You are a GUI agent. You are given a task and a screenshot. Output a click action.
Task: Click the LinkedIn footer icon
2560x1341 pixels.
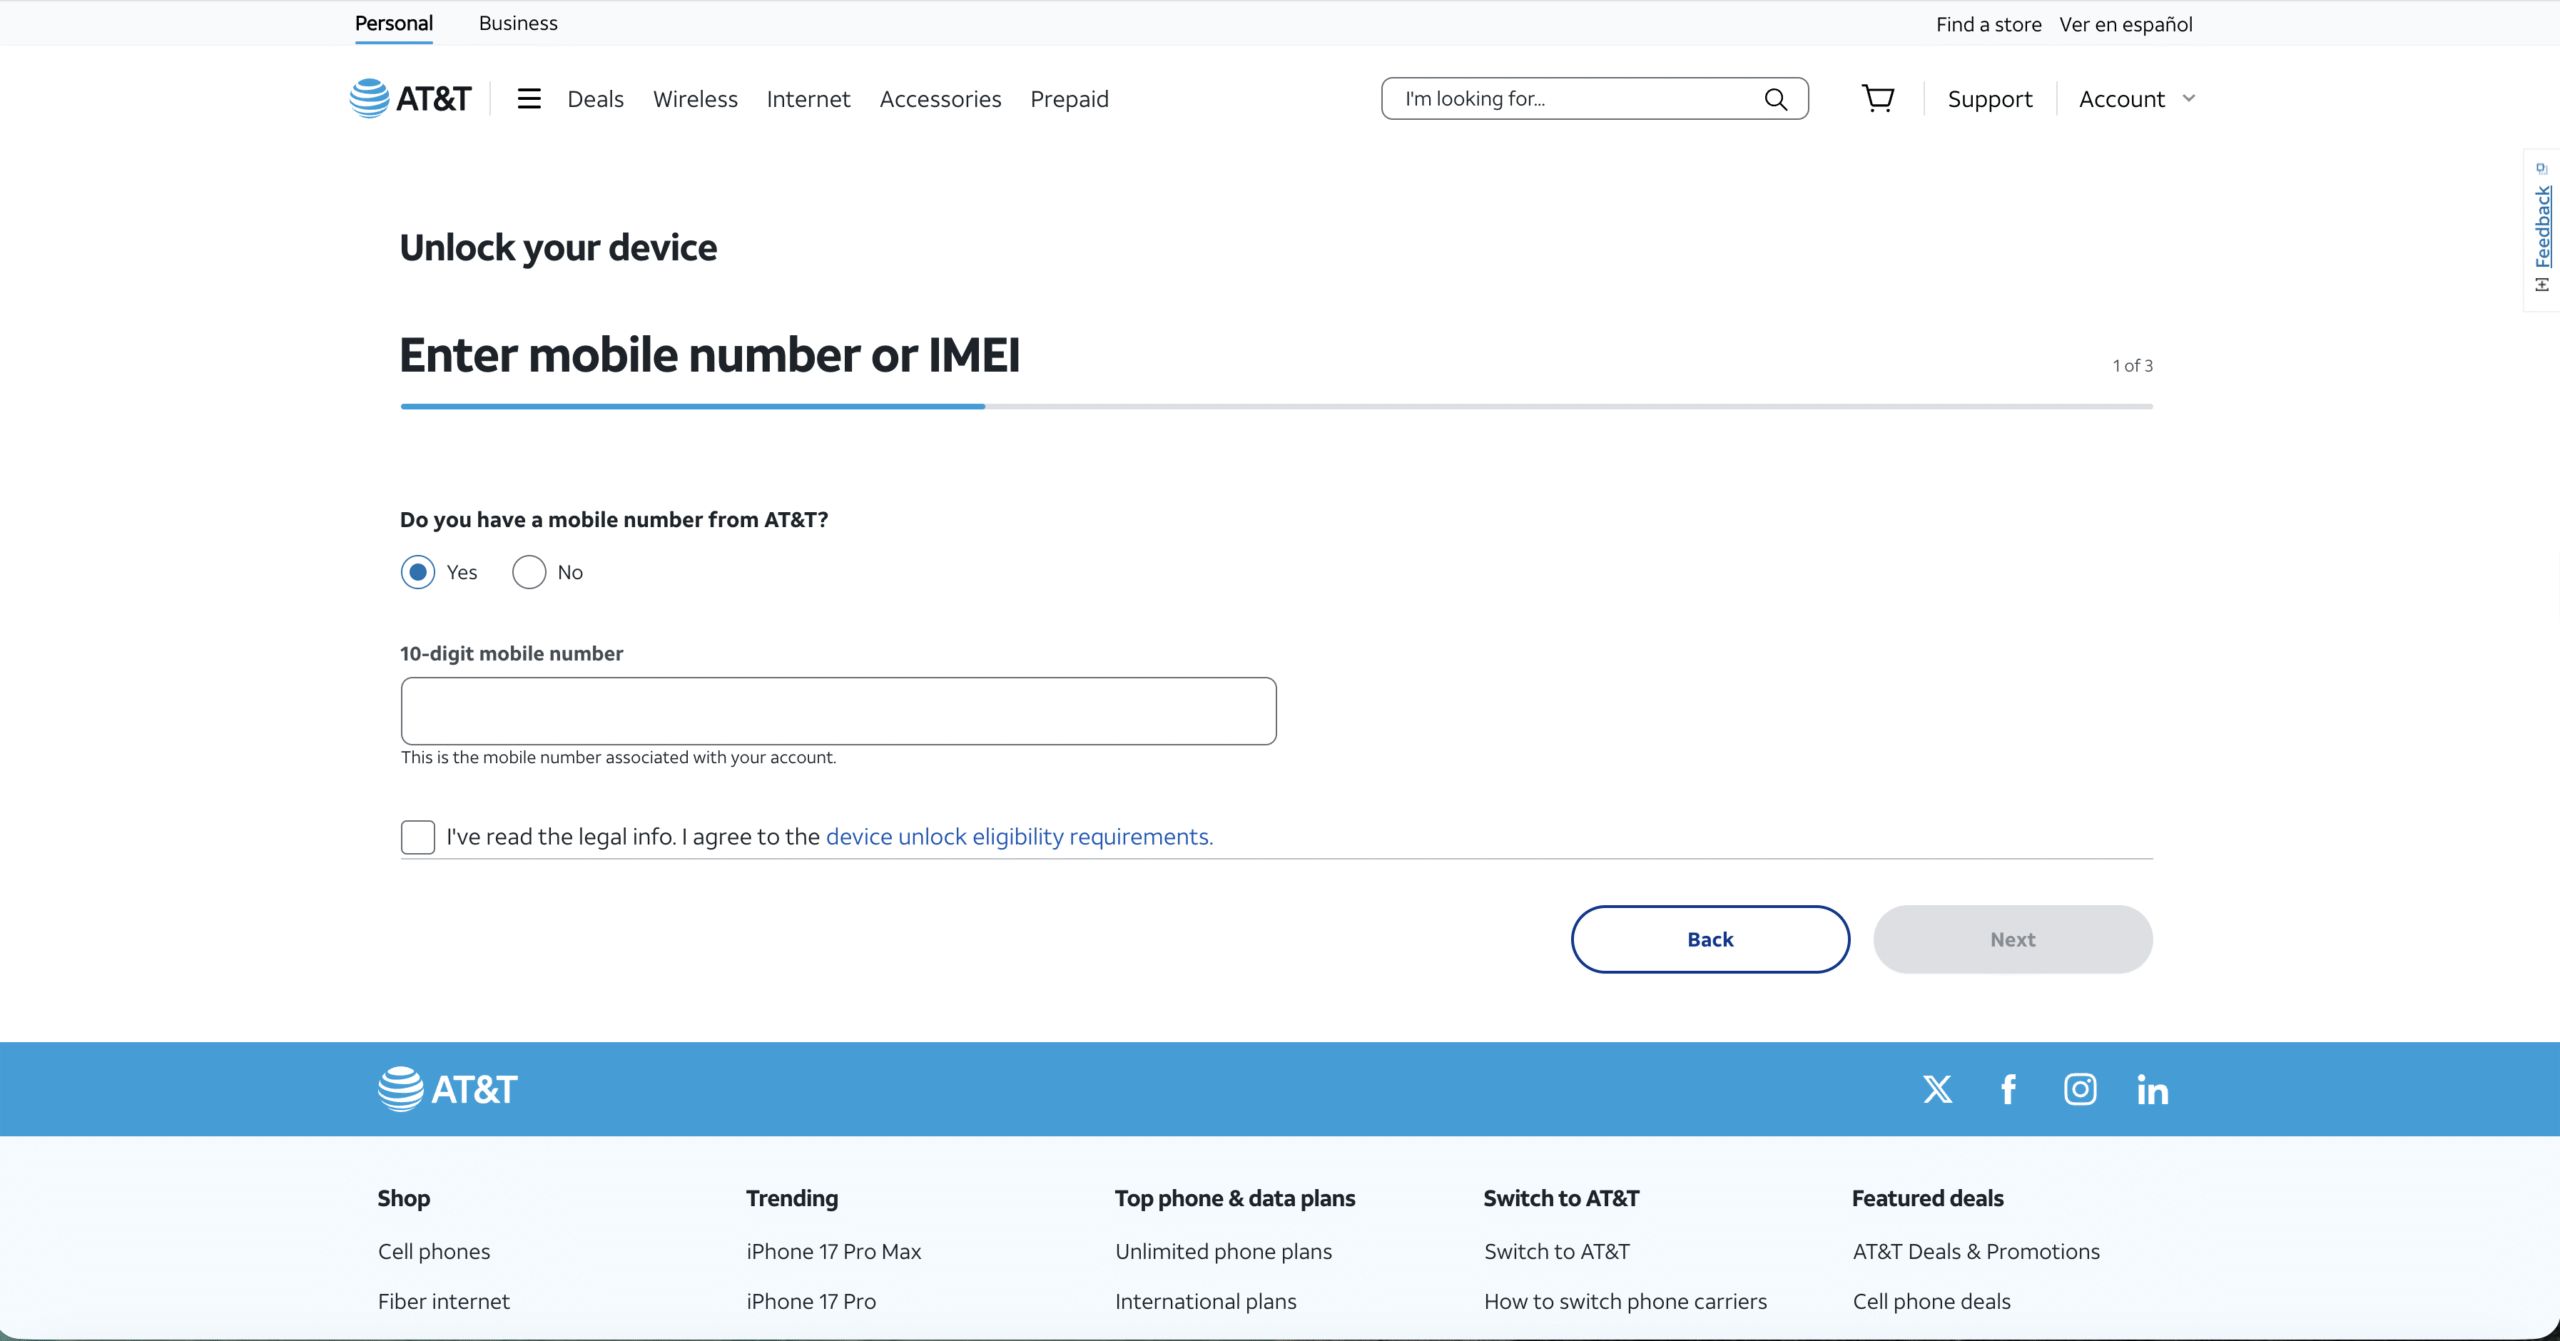click(x=2152, y=1089)
